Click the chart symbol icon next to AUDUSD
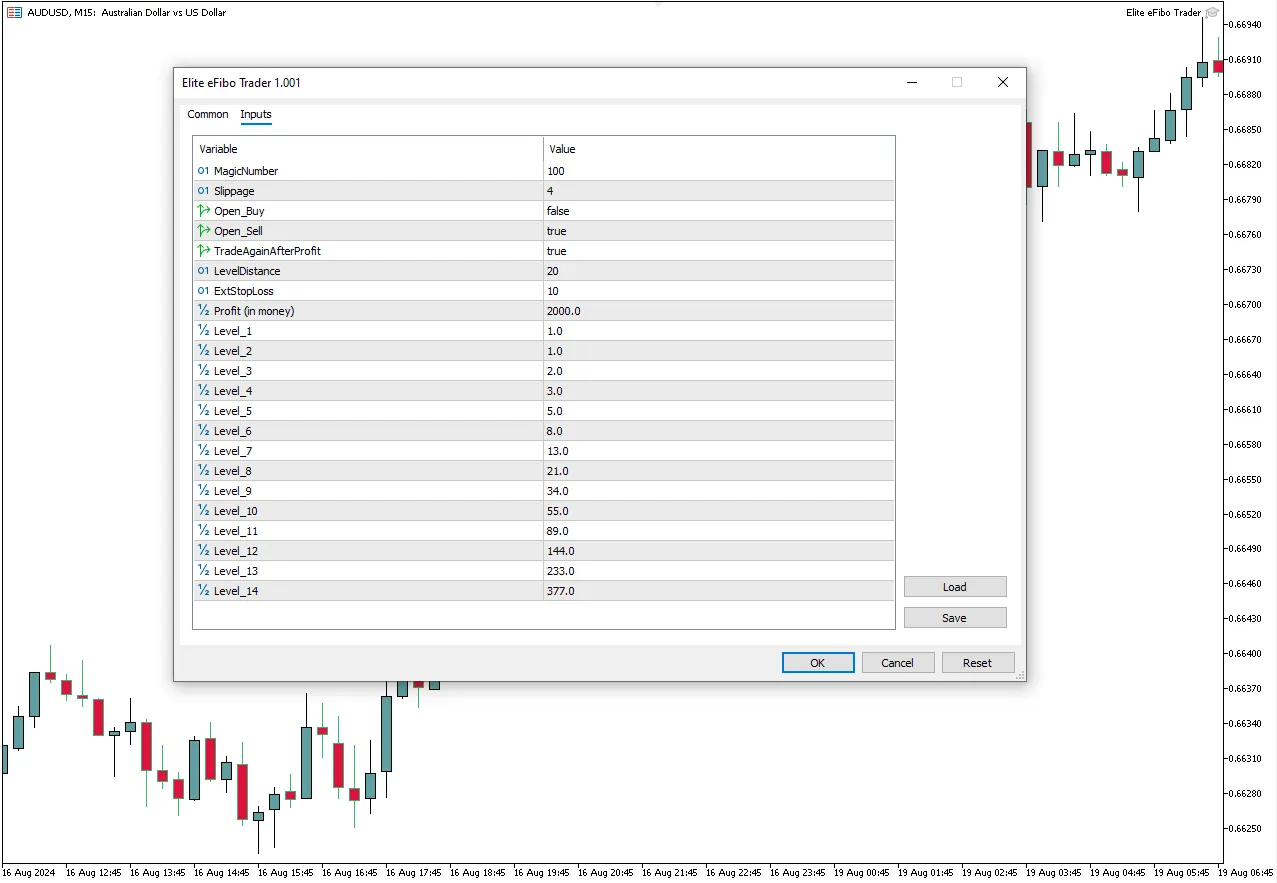This screenshot has height=883, width=1277. tap(14, 13)
